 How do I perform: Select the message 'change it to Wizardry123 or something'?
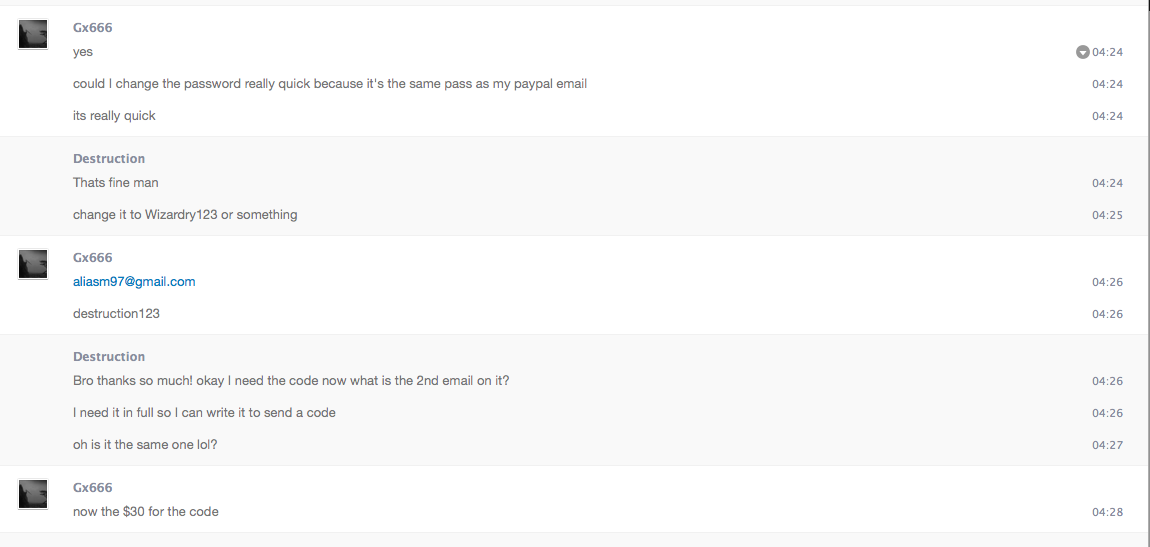tap(185, 215)
